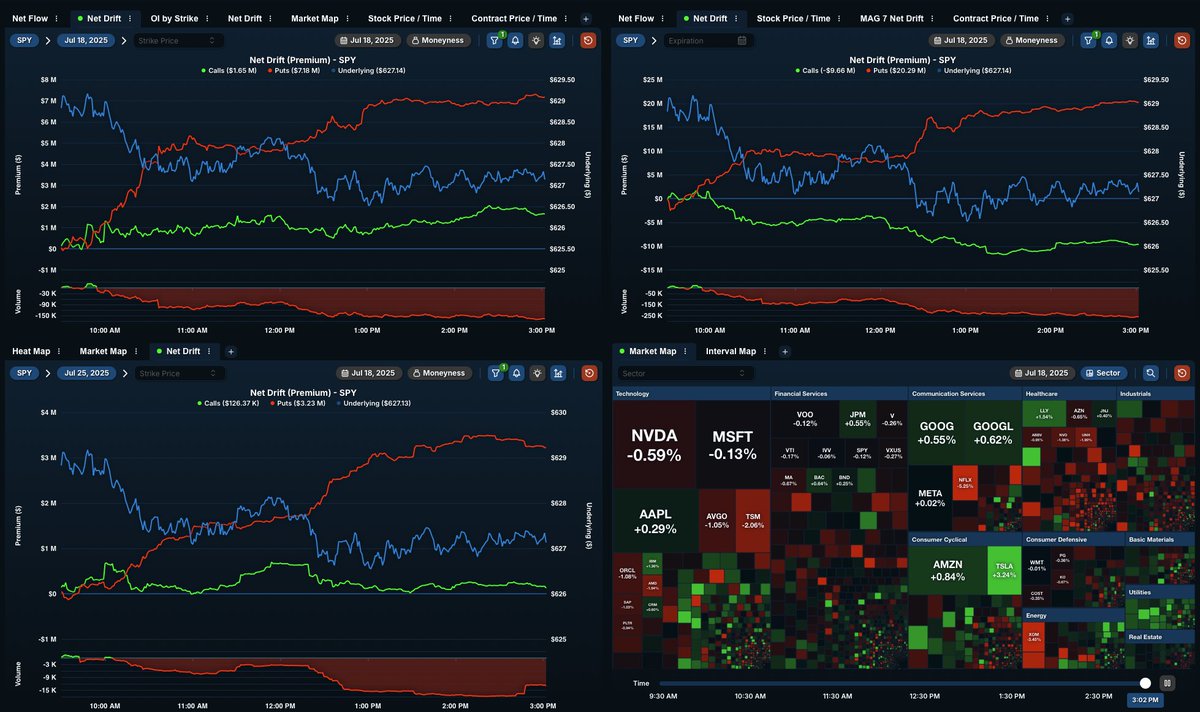Image resolution: width=1200 pixels, height=712 pixels.
Task: Click the MSFT -0.13% treemap tile
Action: pyautogui.click(x=733, y=445)
